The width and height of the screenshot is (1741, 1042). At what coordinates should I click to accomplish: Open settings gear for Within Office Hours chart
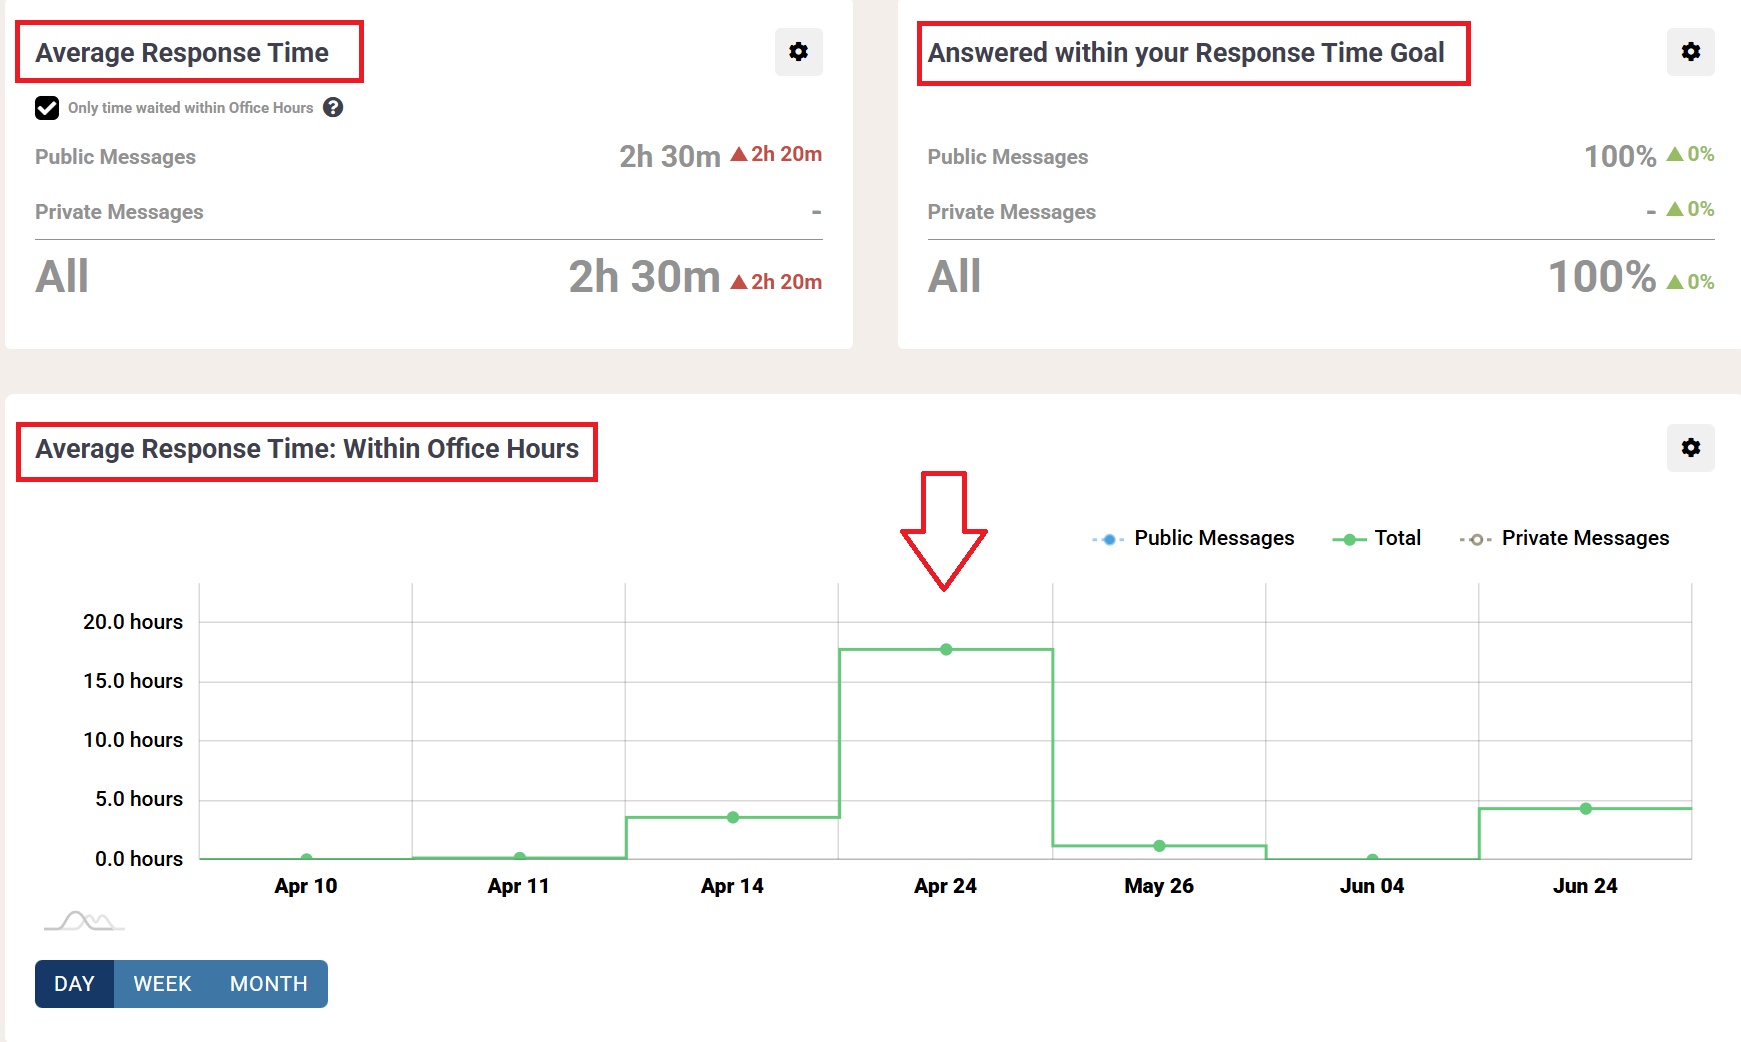[1690, 448]
